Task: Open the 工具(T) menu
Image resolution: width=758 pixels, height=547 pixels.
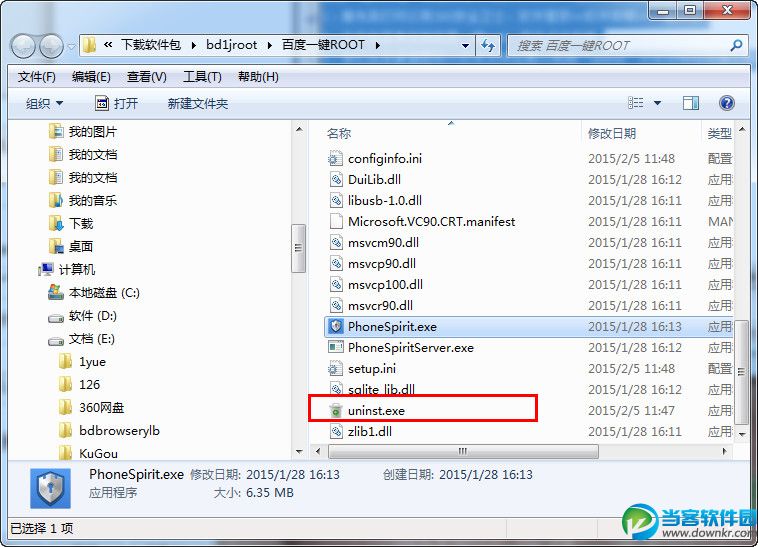Action: tap(202, 77)
